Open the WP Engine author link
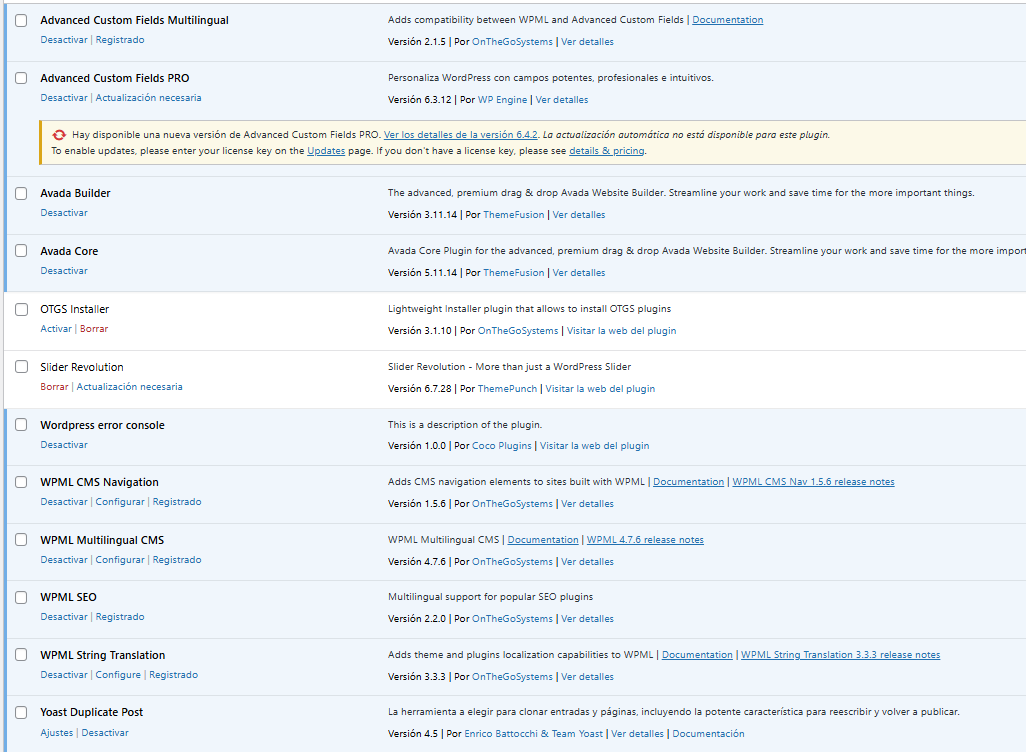Screen dimensions: 1026x752 click(x=503, y=100)
